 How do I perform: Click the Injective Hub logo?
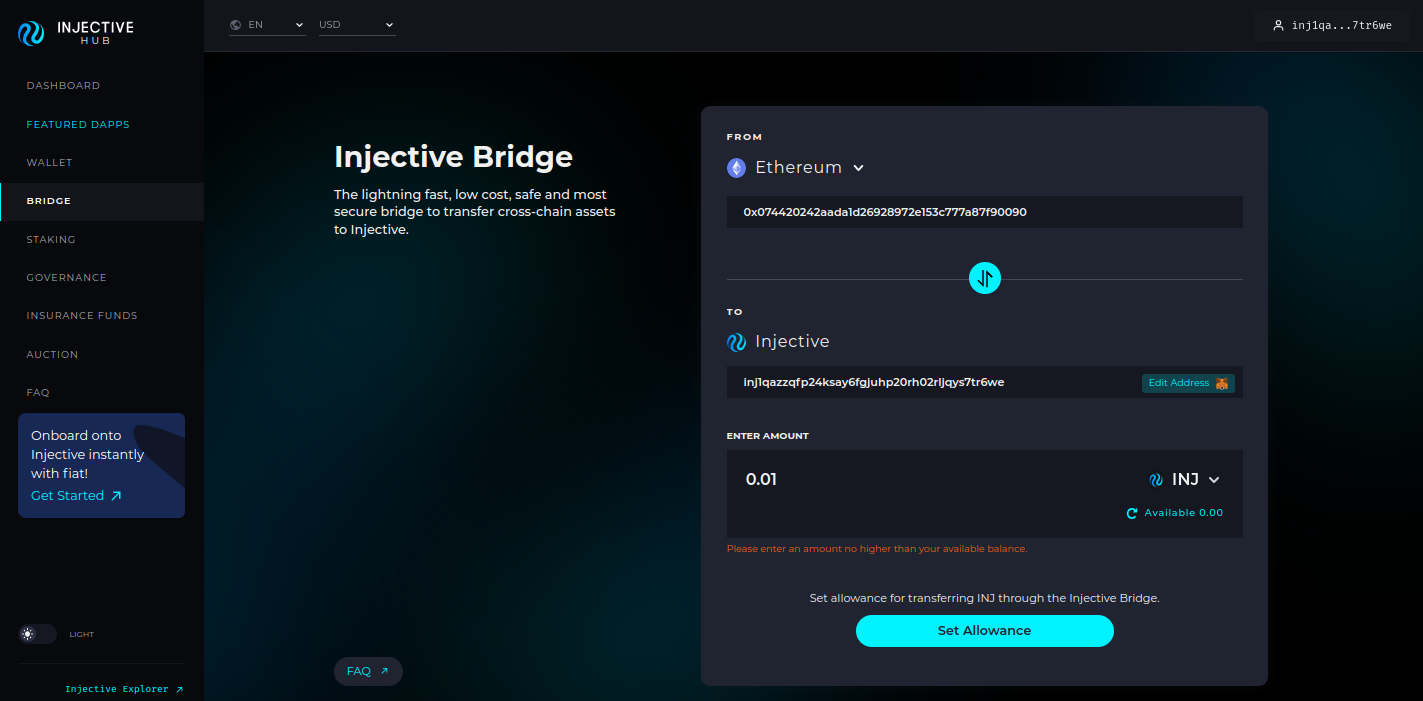click(75, 32)
